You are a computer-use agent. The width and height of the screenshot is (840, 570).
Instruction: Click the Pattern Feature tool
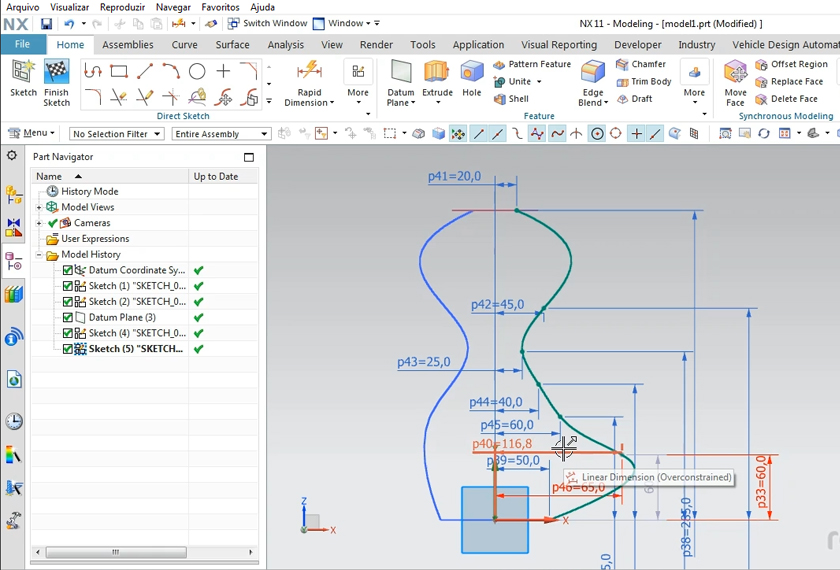[x=532, y=64]
